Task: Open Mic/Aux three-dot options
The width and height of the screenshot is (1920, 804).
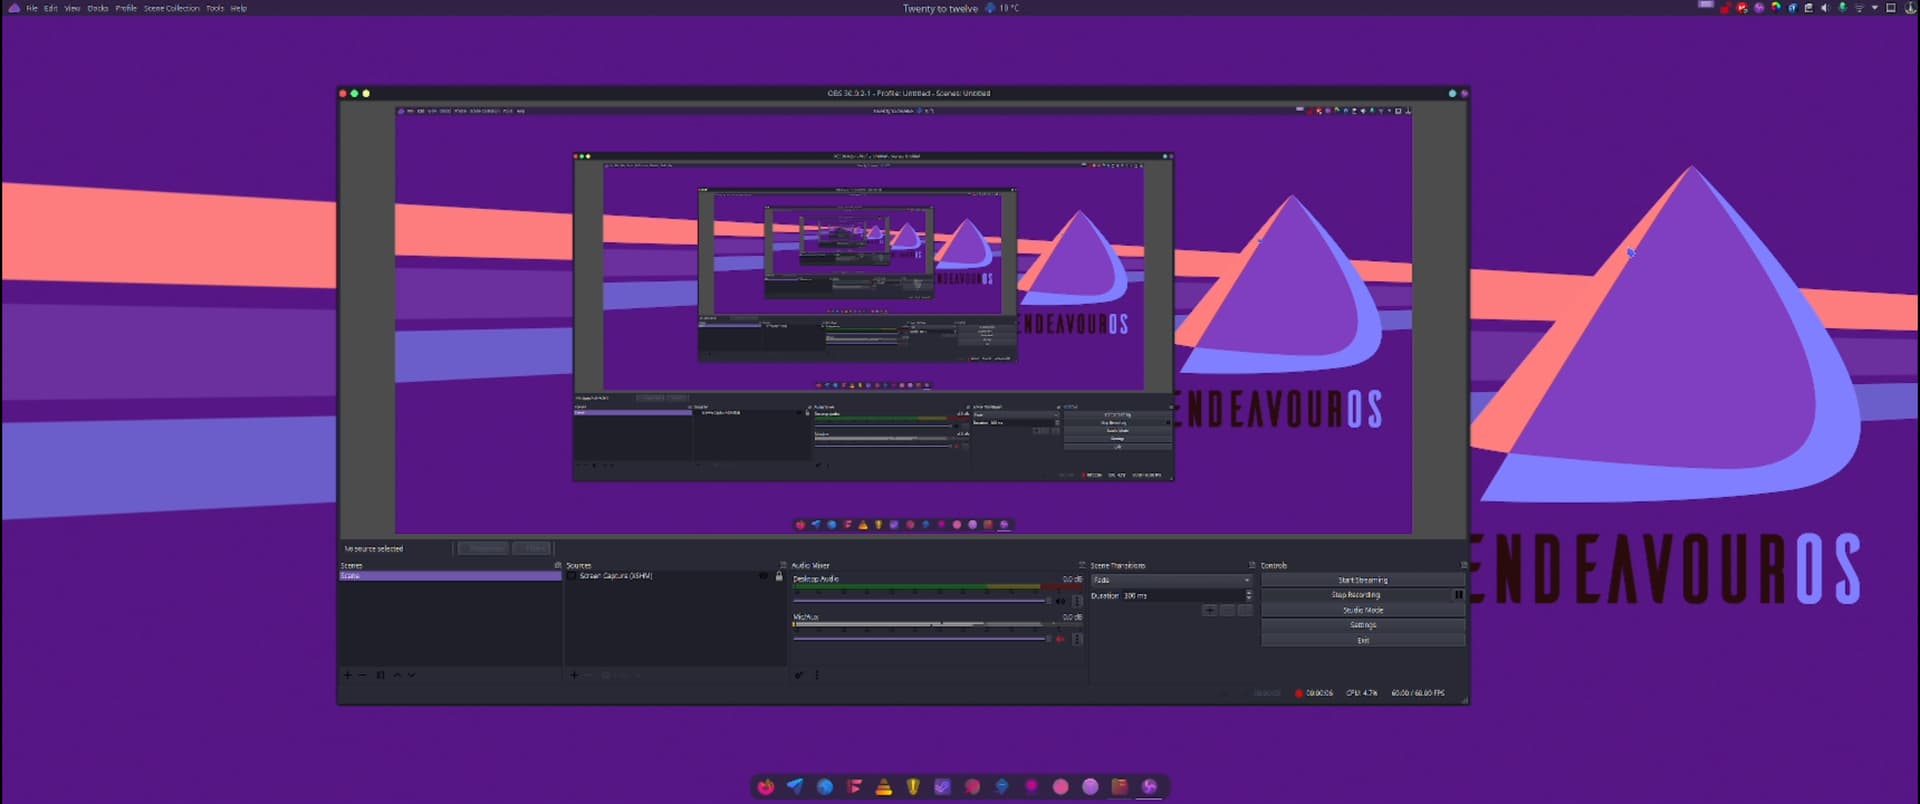Action: click(x=1077, y=639)
